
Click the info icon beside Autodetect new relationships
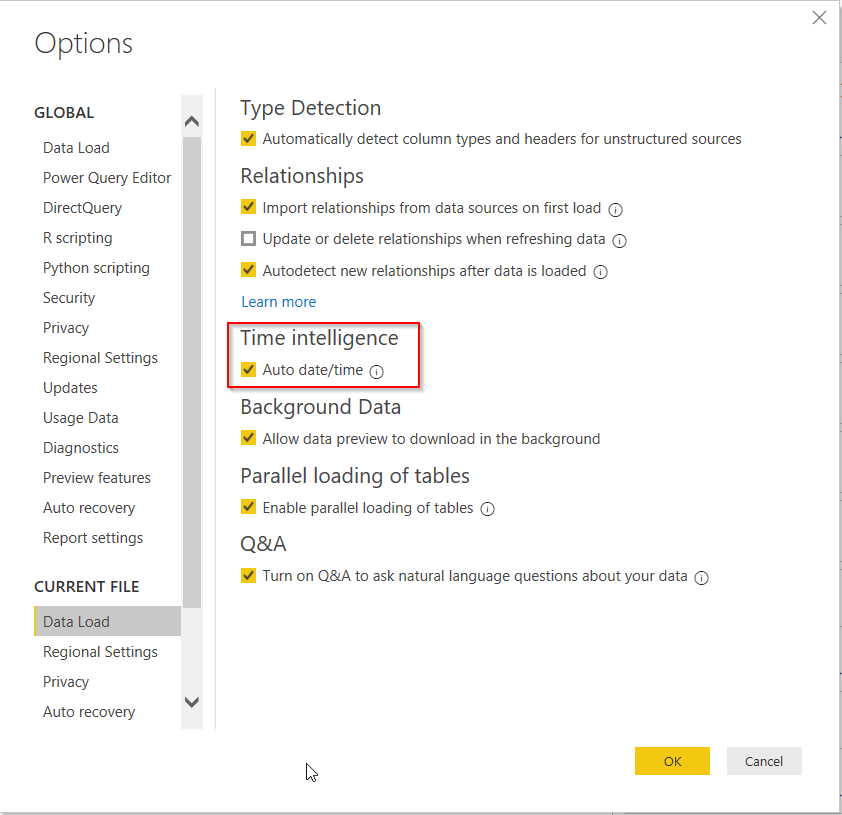600,271
